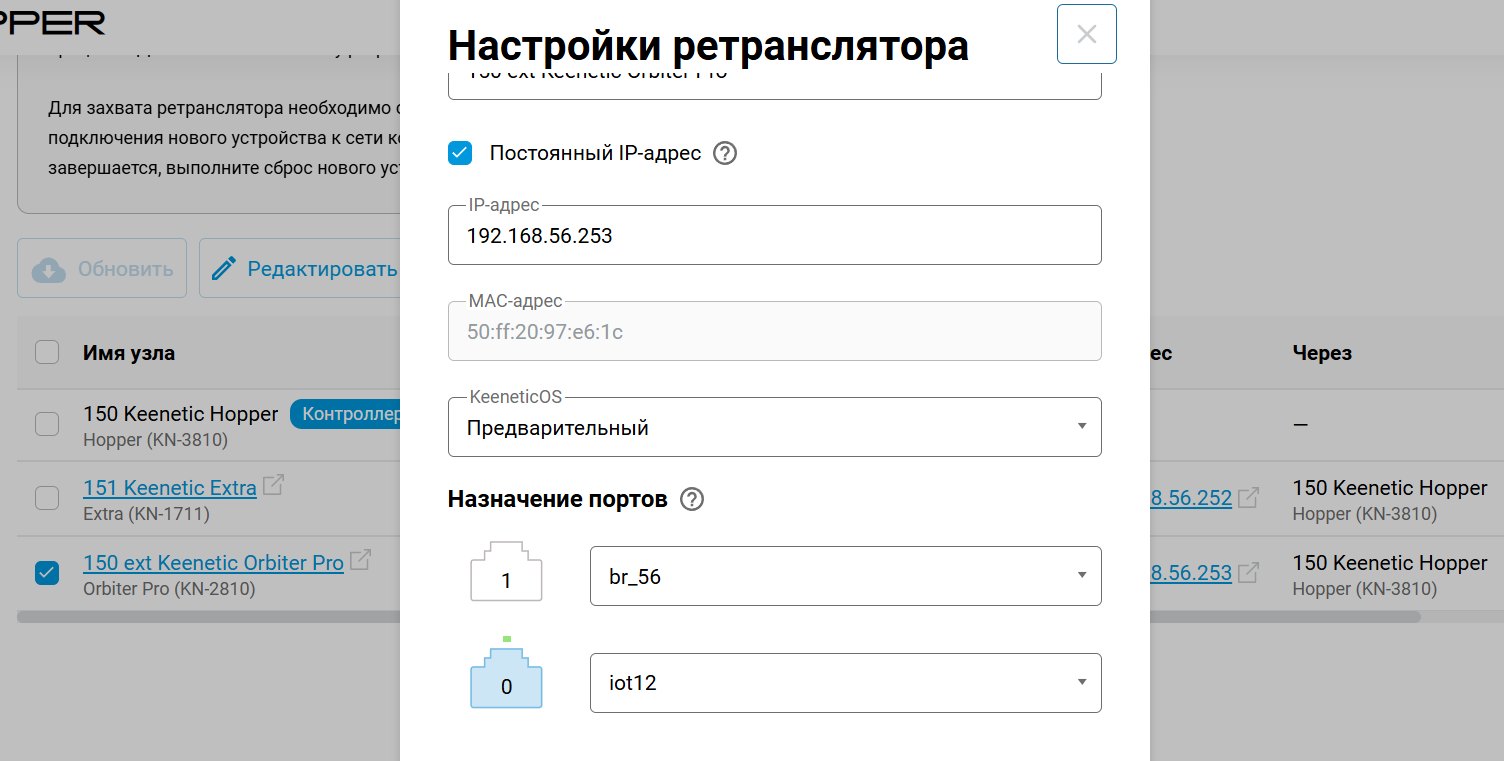Screen dimensions: 1504x761
Task: Click external-link icon beside 8.56.252 address
Action: point(1248,497)
